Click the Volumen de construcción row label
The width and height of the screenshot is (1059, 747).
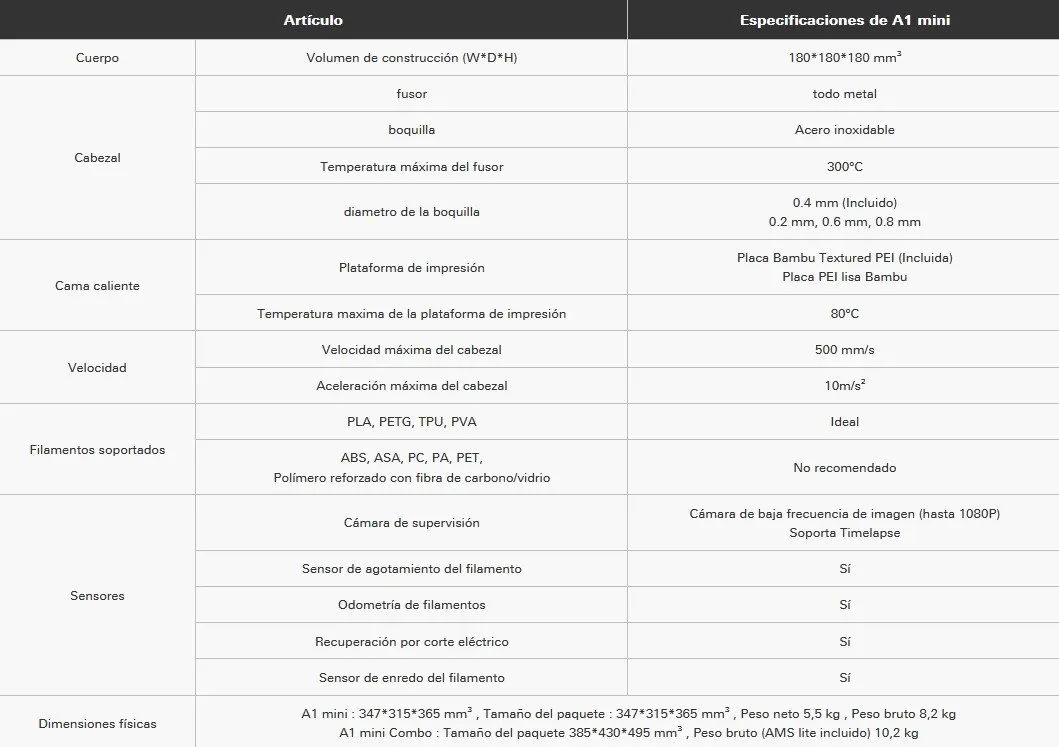[x=411, y=58]
